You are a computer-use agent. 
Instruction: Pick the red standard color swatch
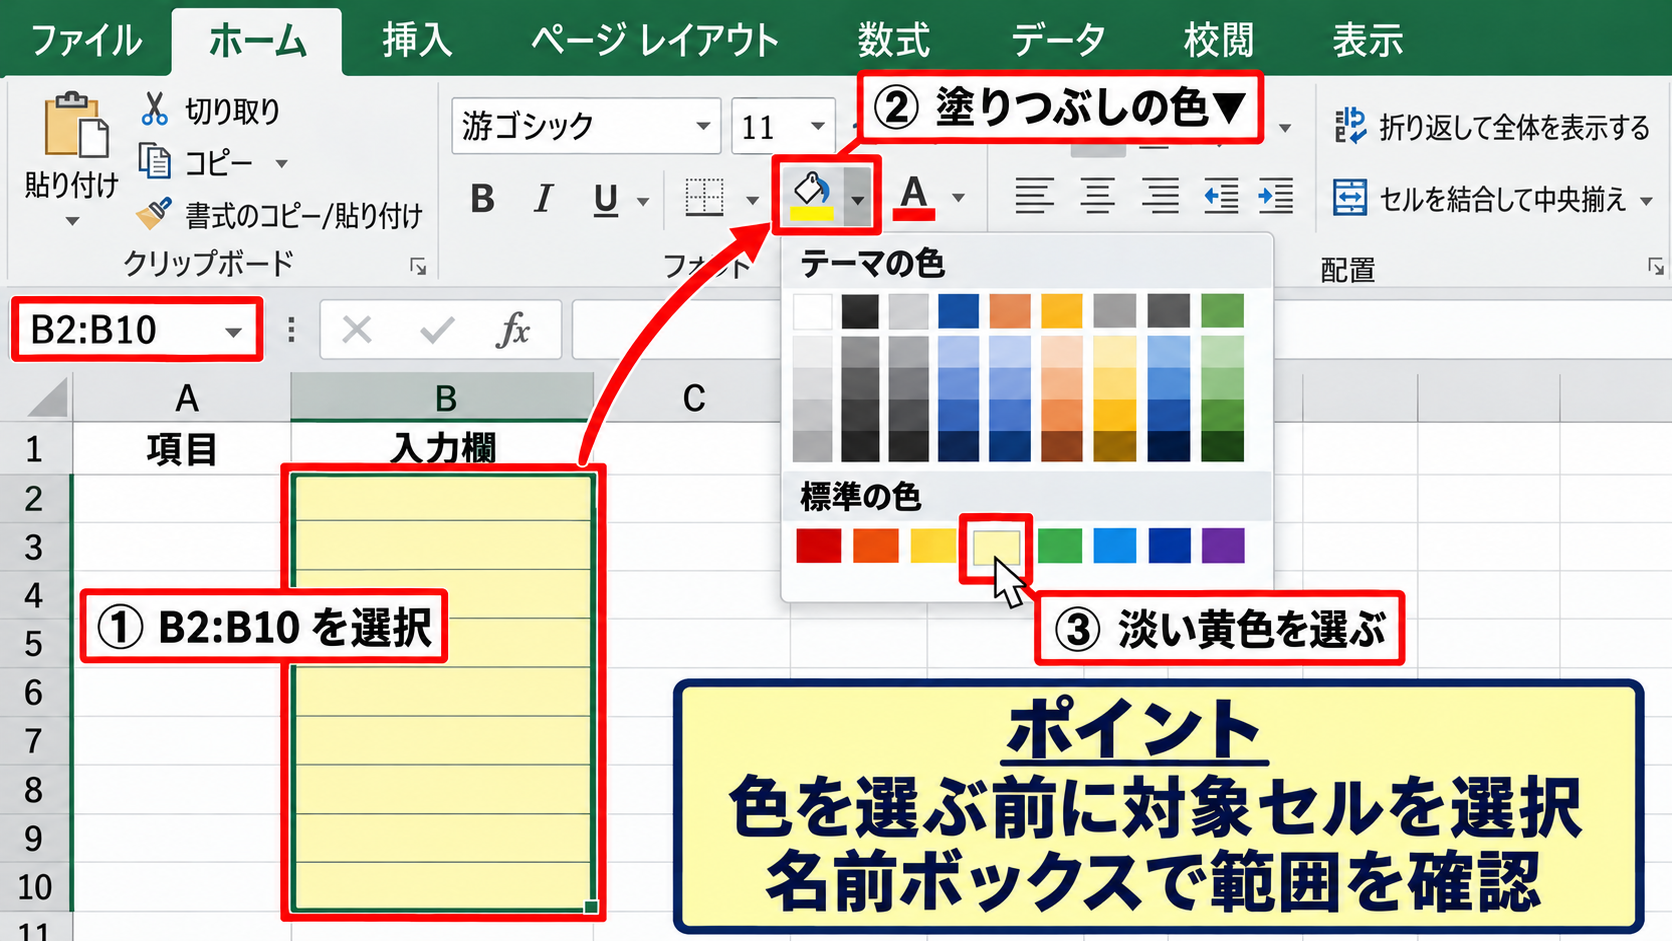coord(818,546)
